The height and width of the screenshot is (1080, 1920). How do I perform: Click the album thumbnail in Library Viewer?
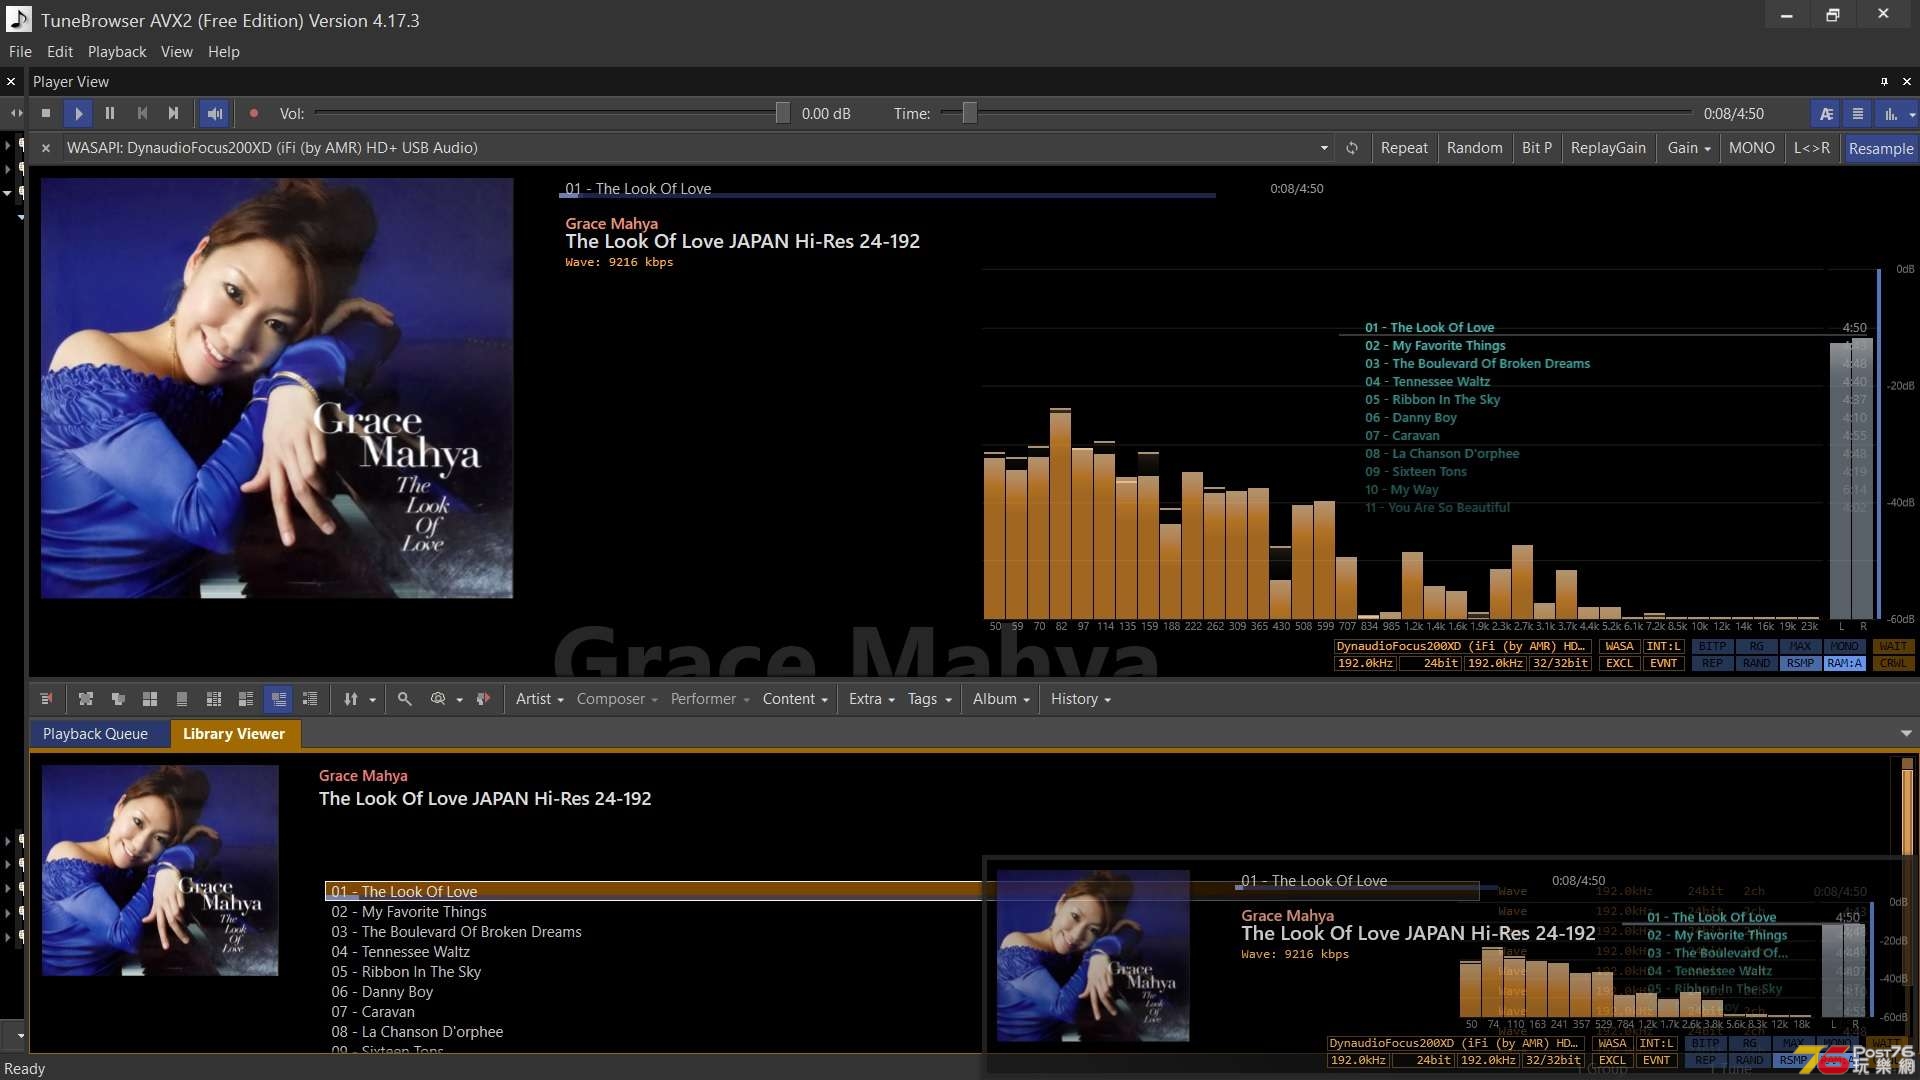coord(160,870)
